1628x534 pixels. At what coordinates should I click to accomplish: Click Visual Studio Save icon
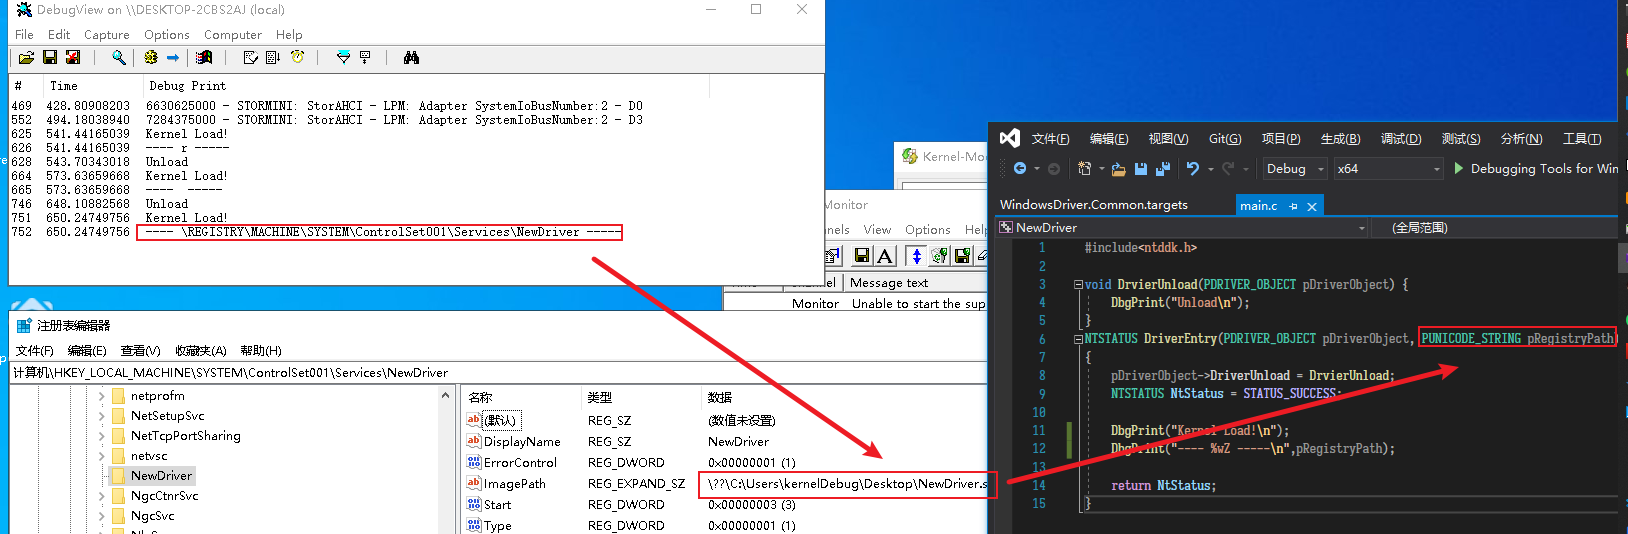[x=1141, y=168]
